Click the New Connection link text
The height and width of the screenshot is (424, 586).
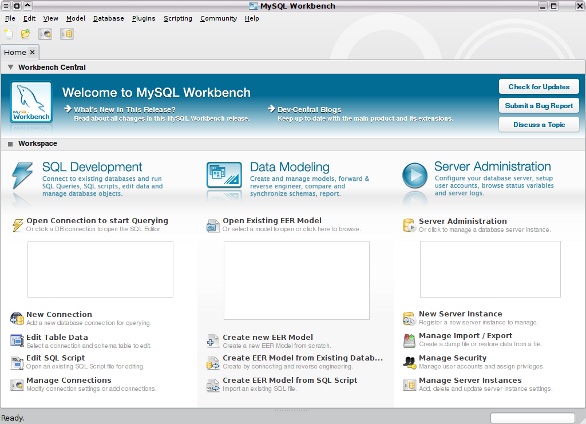59,315
